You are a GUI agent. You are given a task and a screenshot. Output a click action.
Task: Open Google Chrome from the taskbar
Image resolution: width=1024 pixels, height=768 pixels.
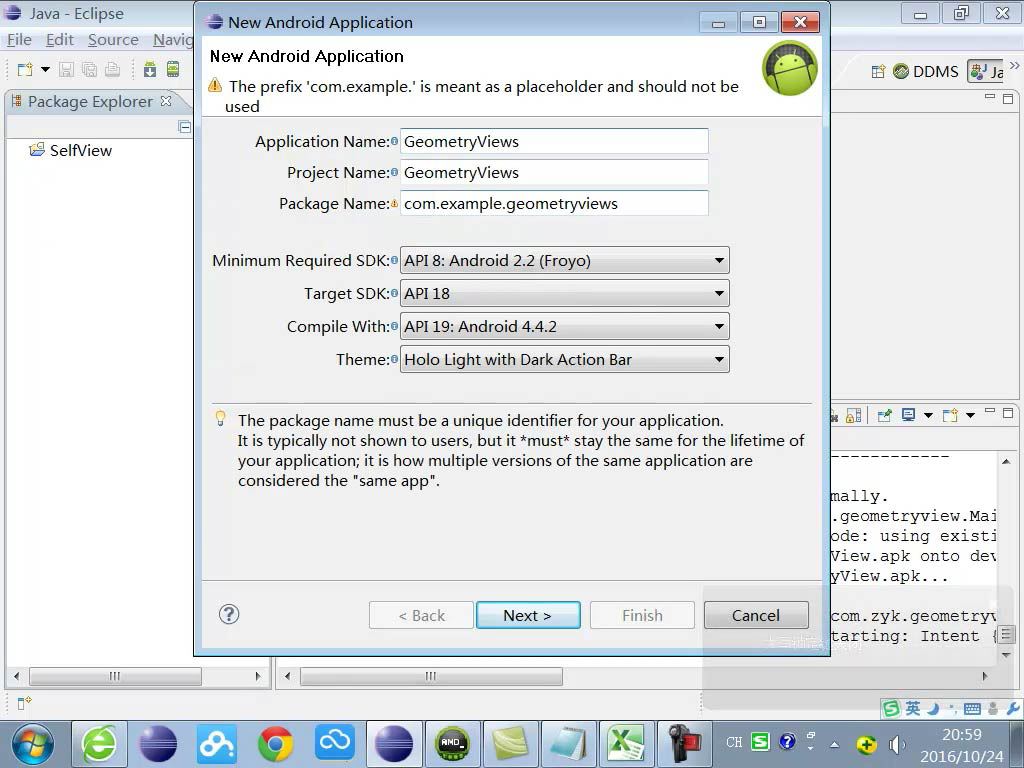pyautogui.click(x=275, y=744)
